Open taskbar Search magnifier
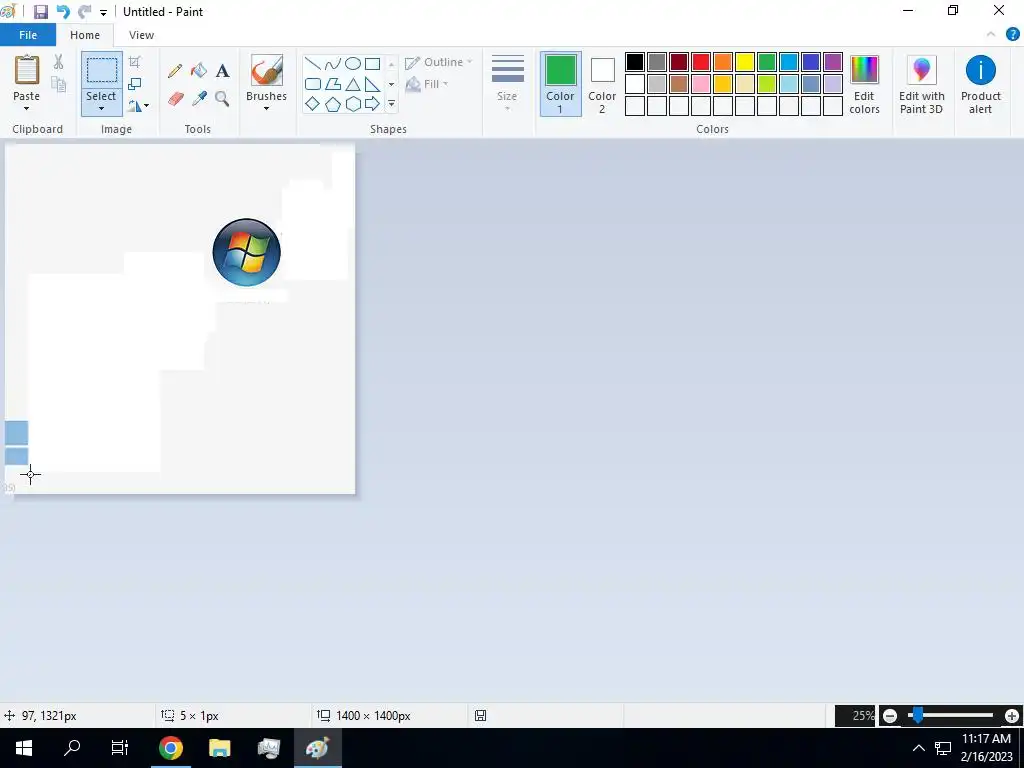 72,748
